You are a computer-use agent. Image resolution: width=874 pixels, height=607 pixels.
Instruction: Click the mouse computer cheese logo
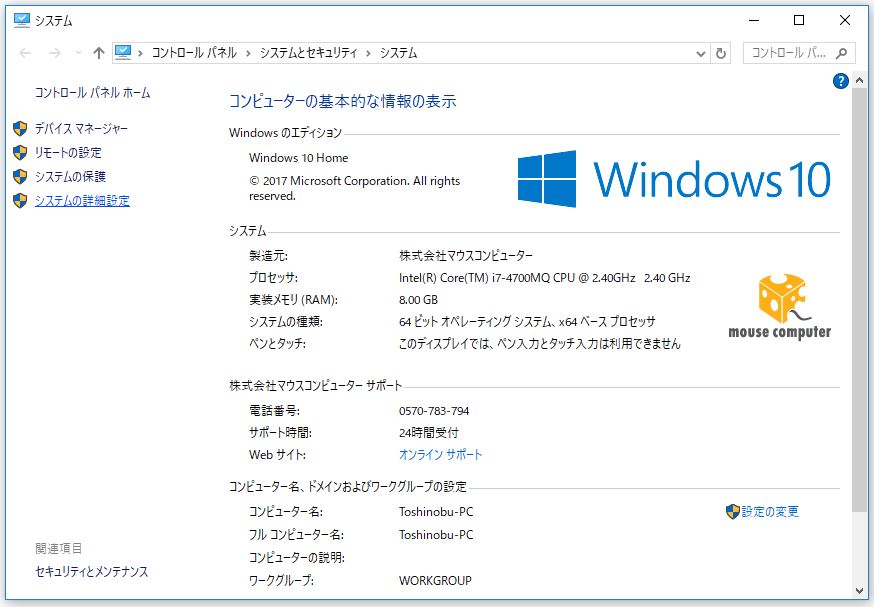click(780, 306)
